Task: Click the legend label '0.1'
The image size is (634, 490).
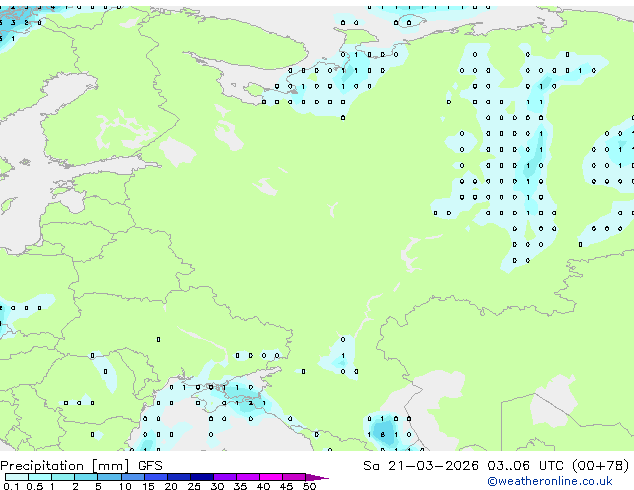Action: tap(11, 486)
